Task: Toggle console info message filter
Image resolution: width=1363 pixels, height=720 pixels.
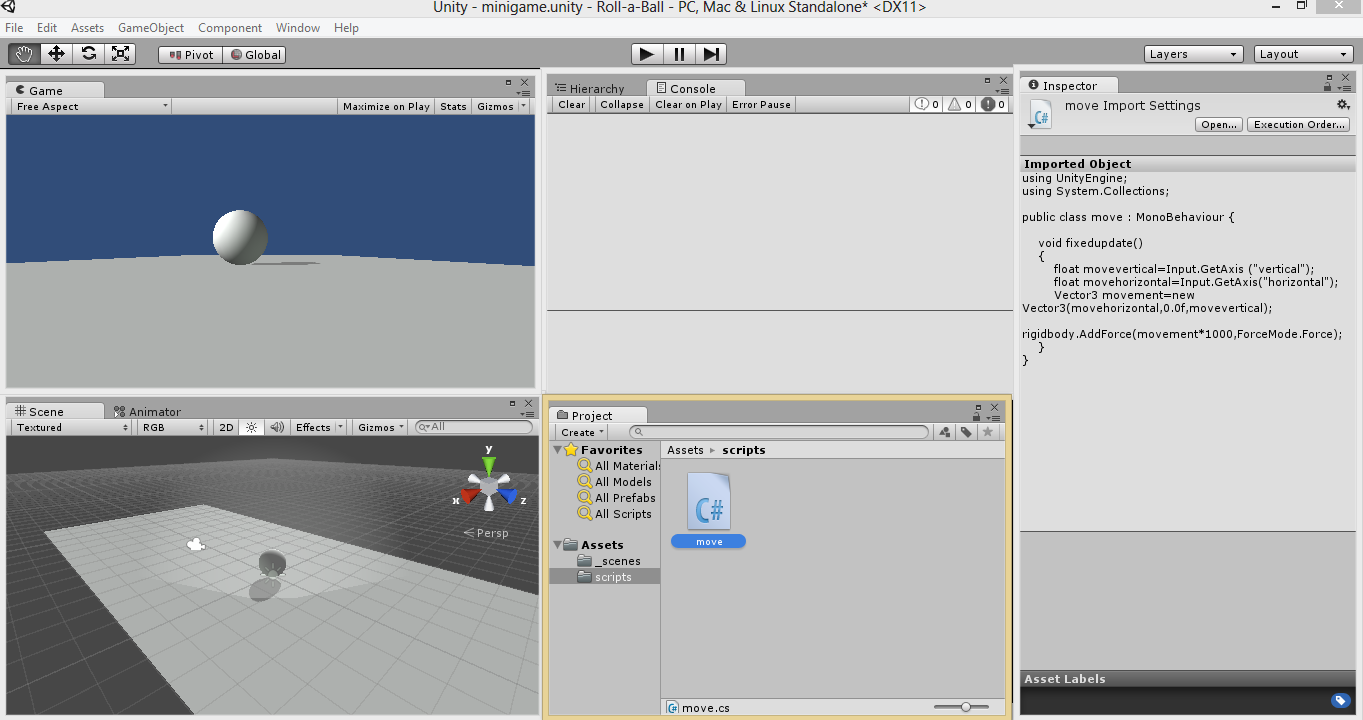Action: [x=927, y=104]
